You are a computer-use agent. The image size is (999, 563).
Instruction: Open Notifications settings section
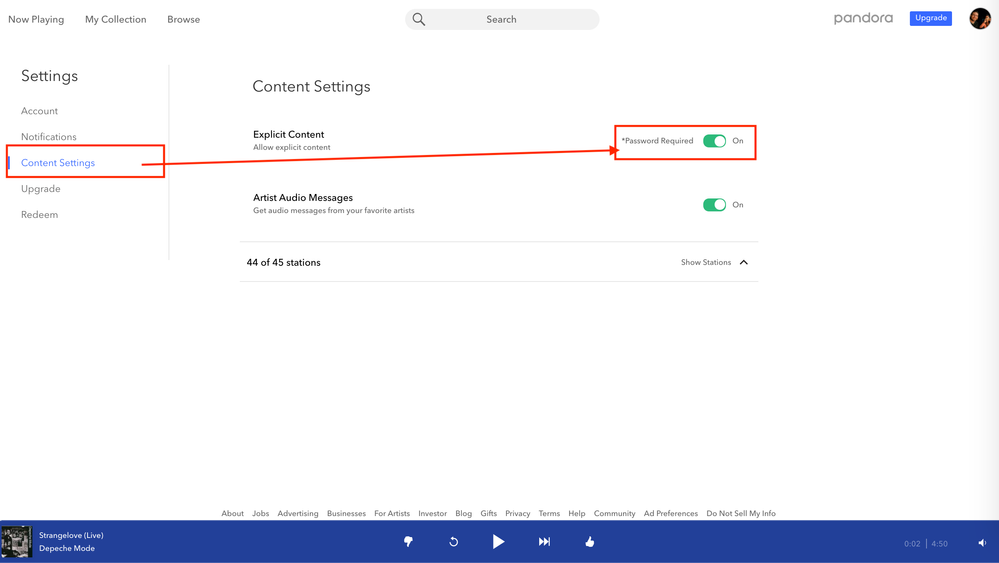coord(48,137)
